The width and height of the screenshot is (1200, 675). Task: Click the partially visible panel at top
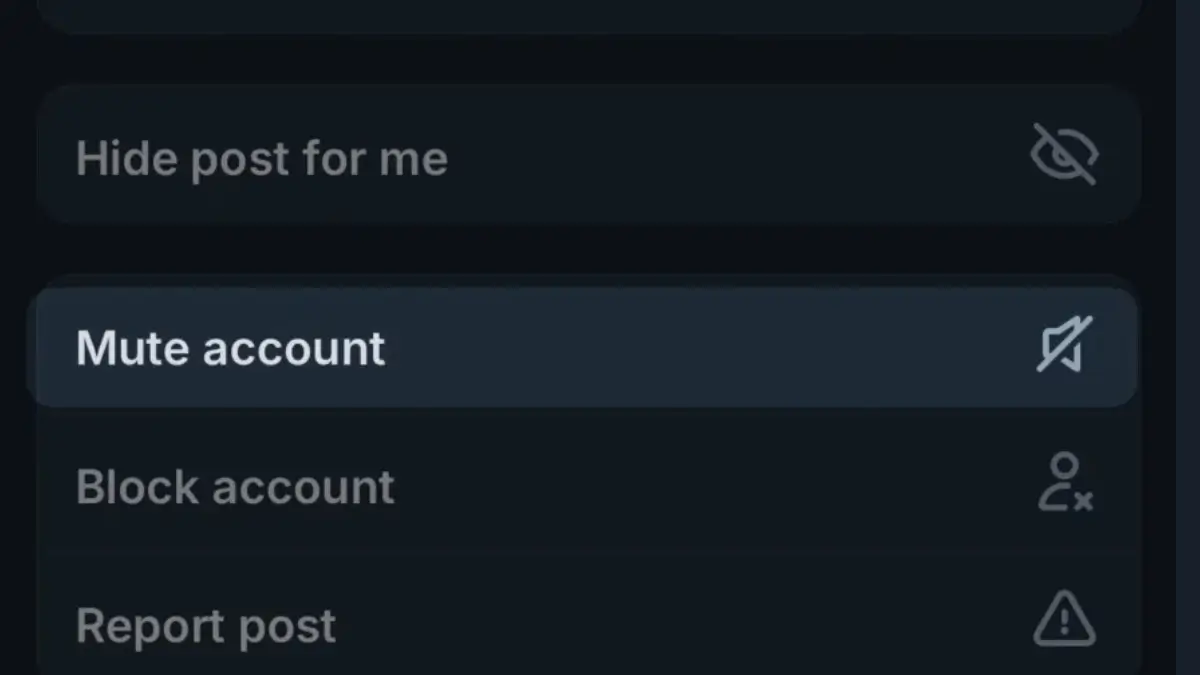pyautogui.click(x=590, y=14)
